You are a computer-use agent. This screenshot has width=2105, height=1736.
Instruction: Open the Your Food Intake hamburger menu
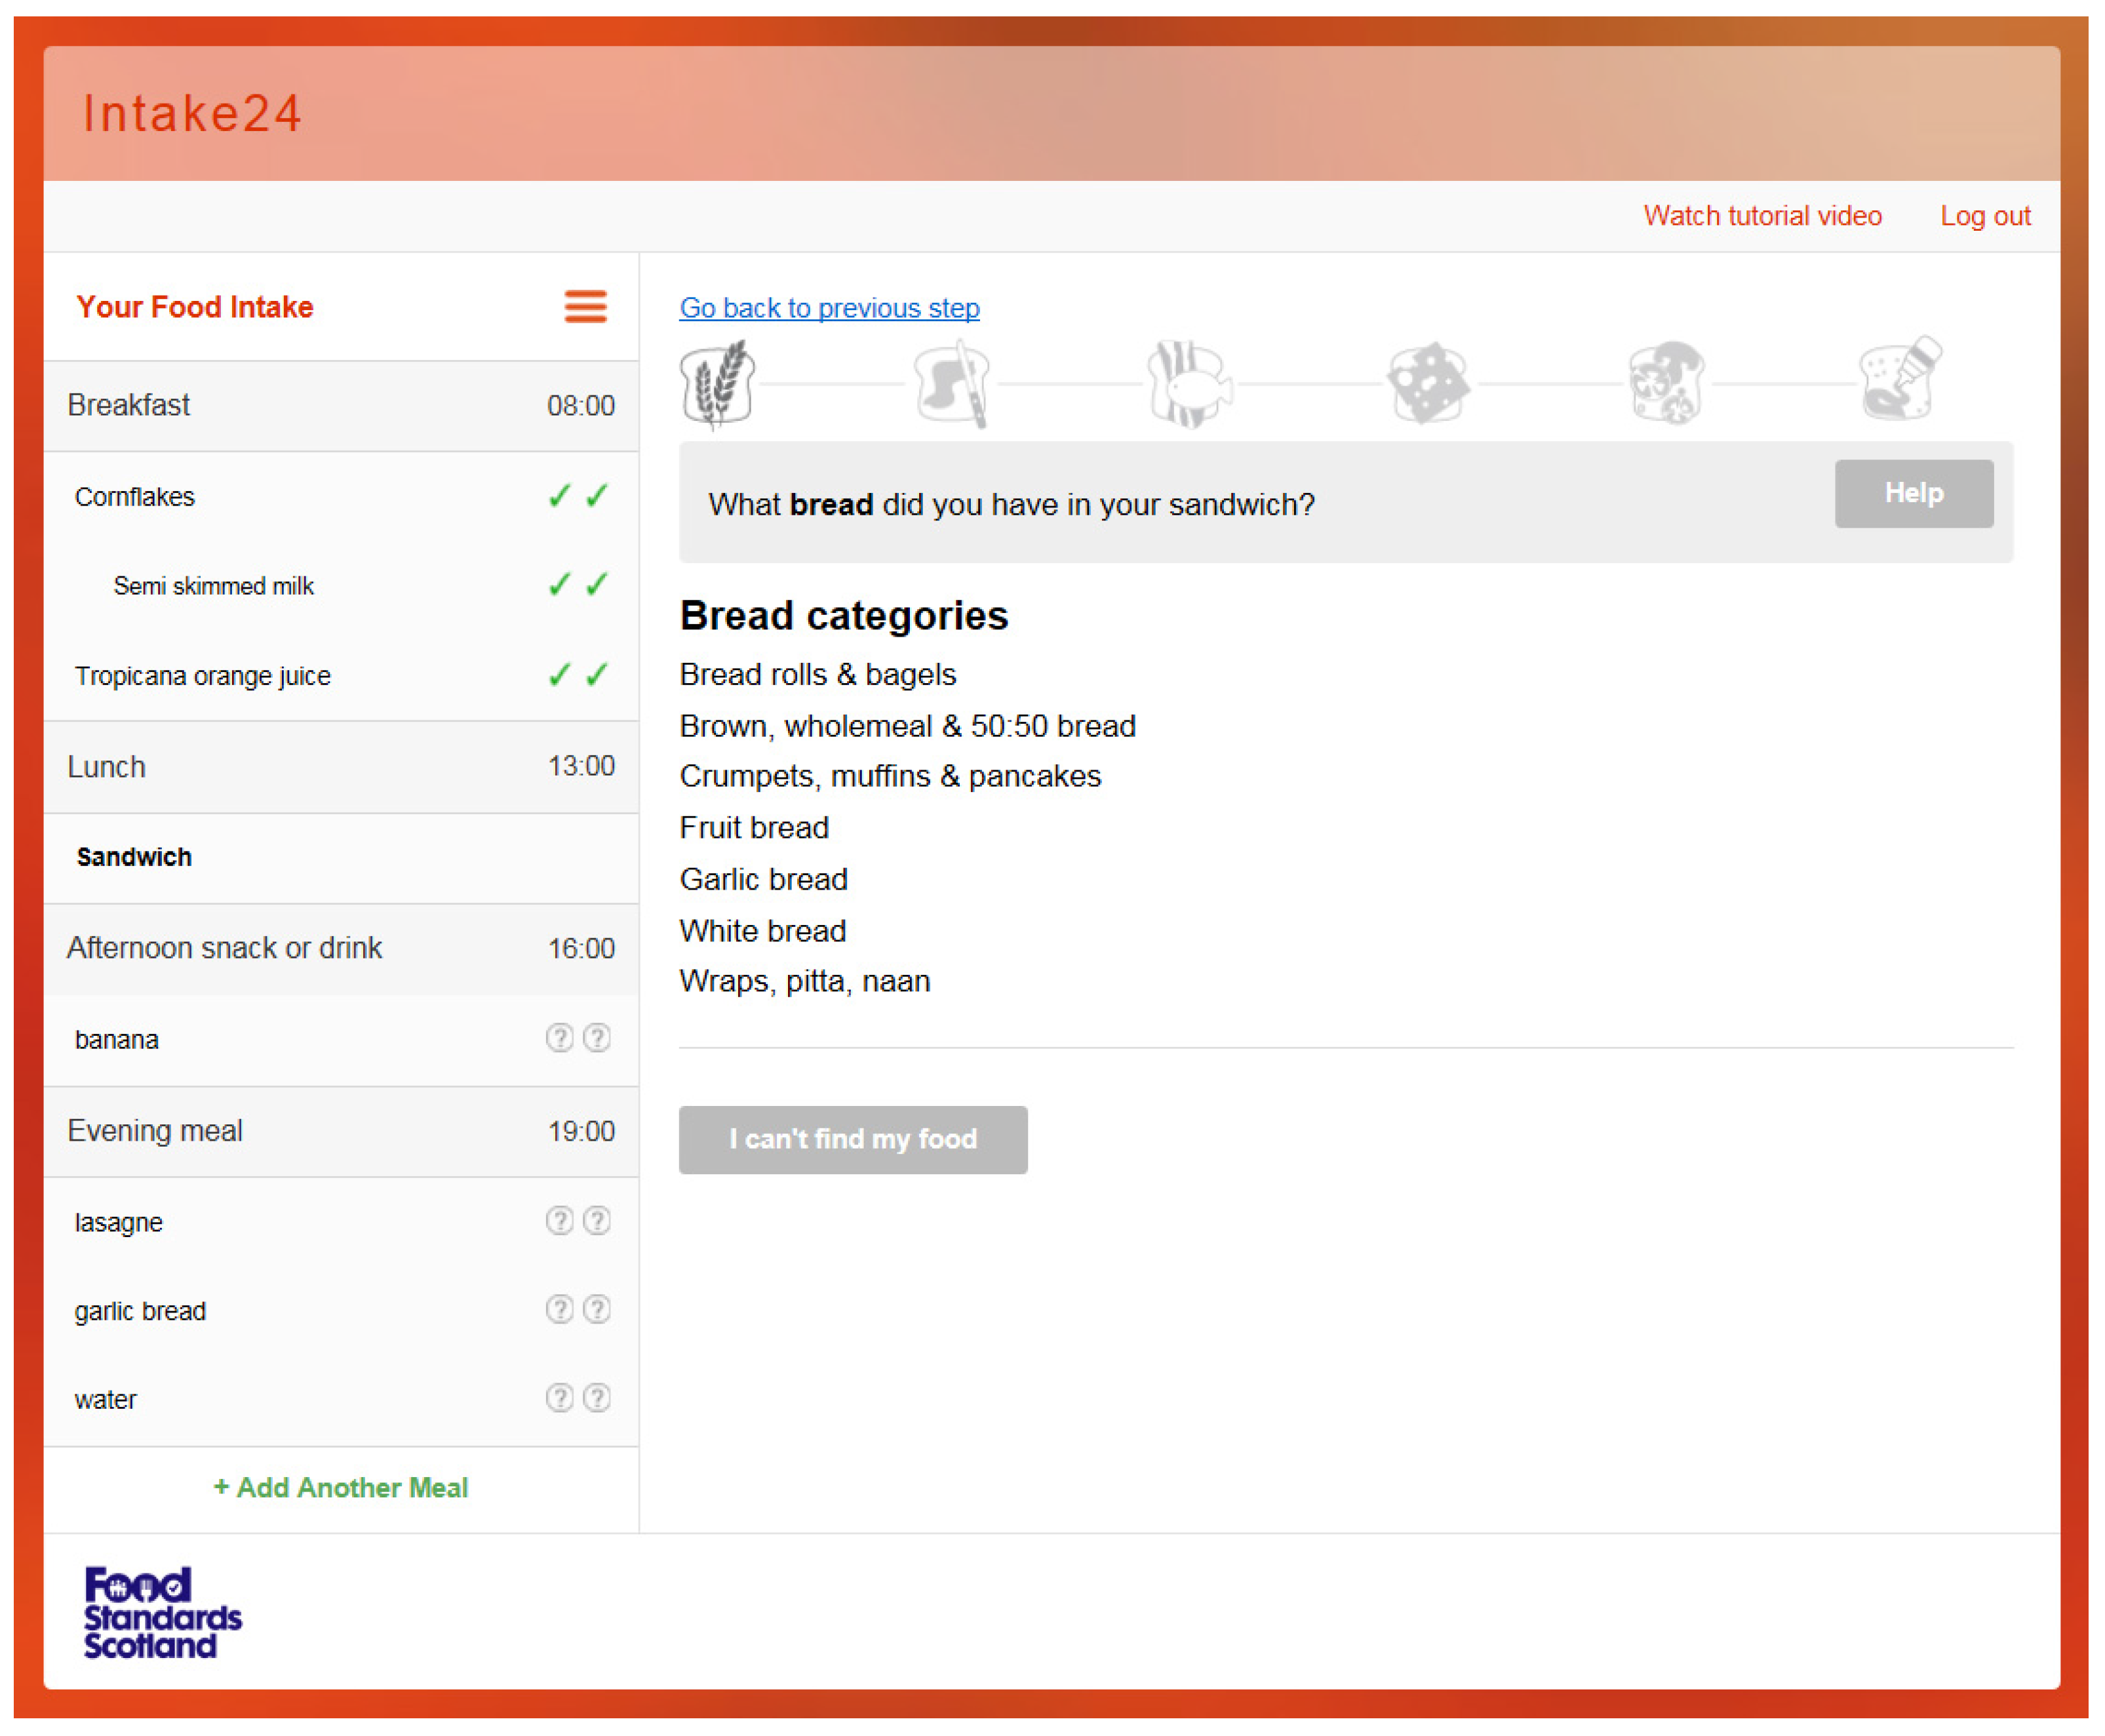[585, 306]
